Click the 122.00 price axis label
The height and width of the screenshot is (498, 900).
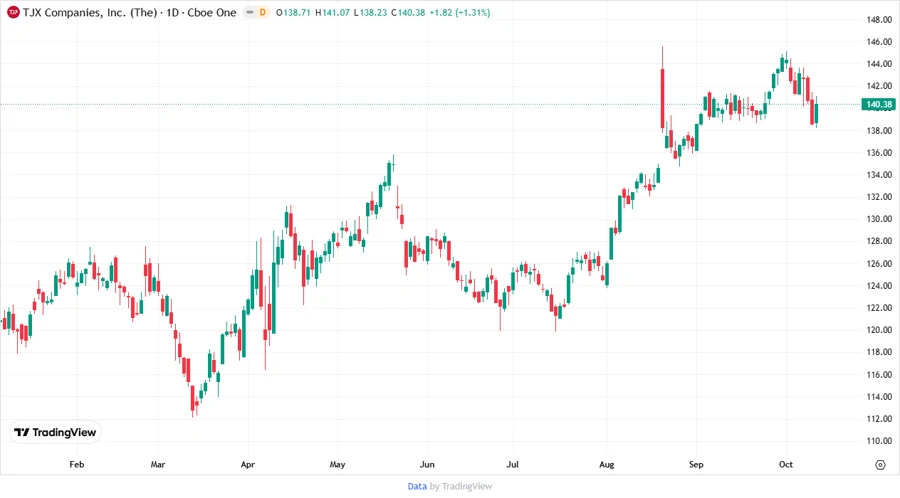click(879, 308)
